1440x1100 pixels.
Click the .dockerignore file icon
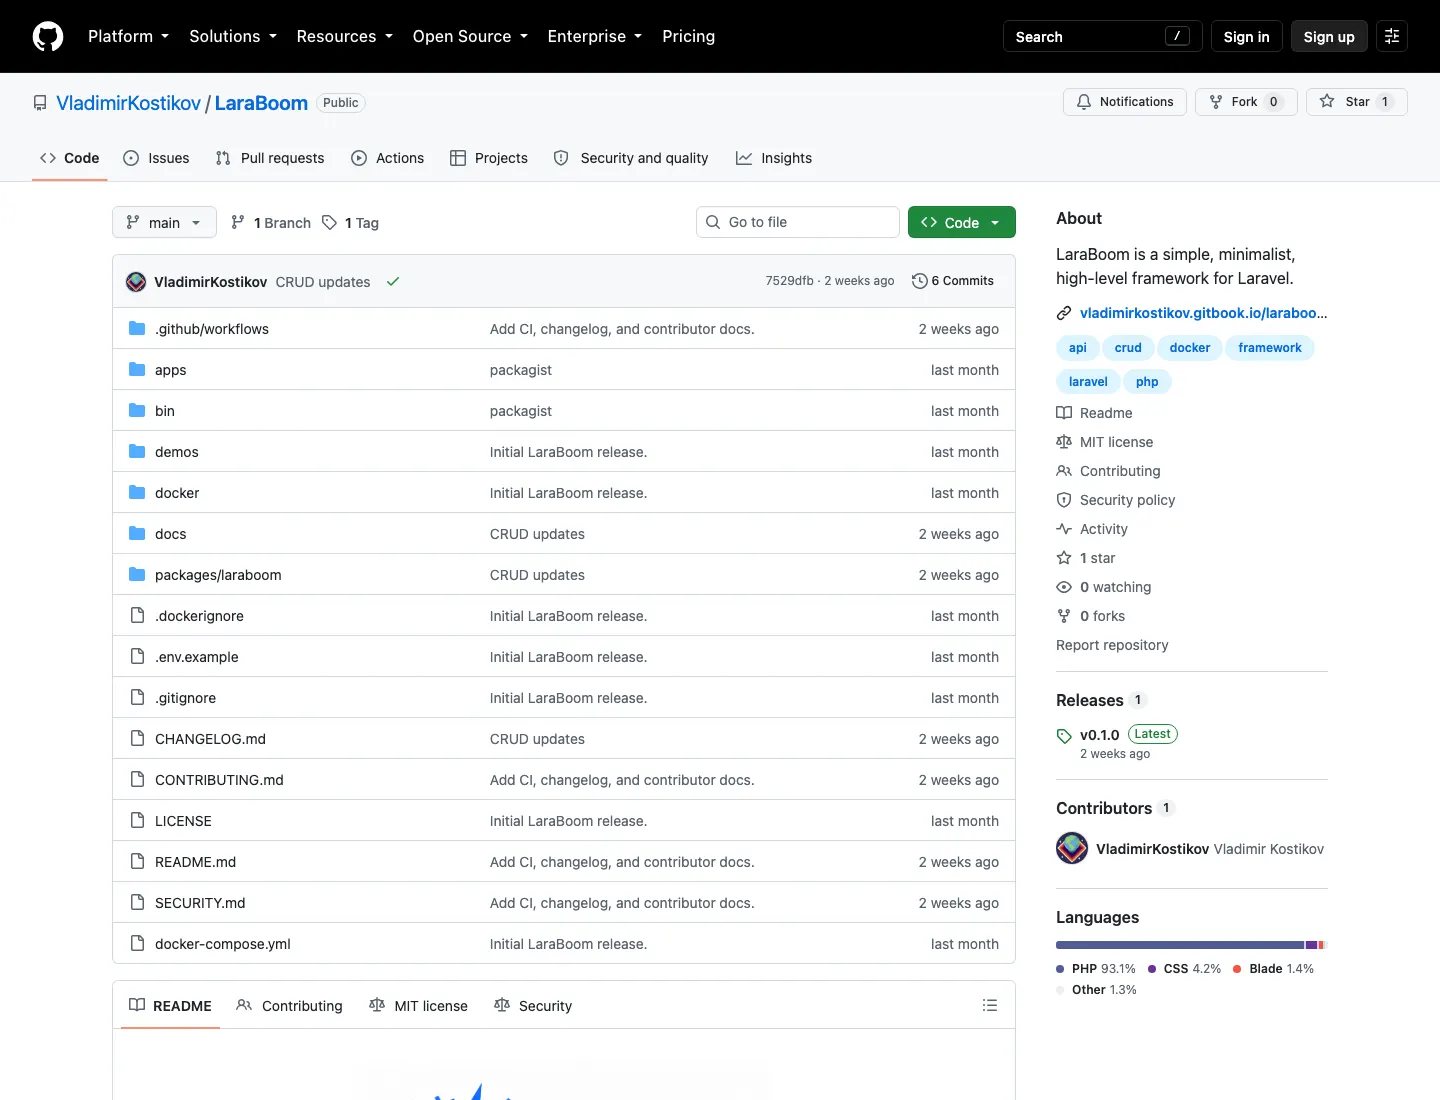(137, 615)
